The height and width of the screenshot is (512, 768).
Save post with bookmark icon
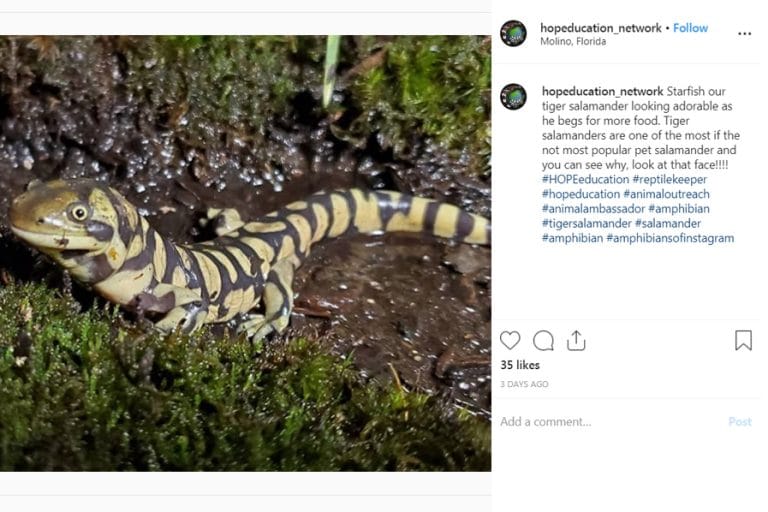(743, 340)
